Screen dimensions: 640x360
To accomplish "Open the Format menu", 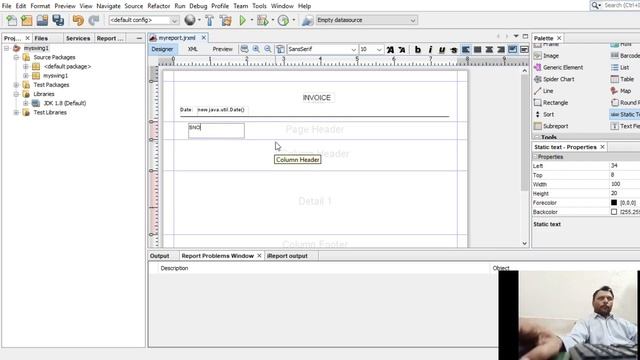I will pos(40,6).
